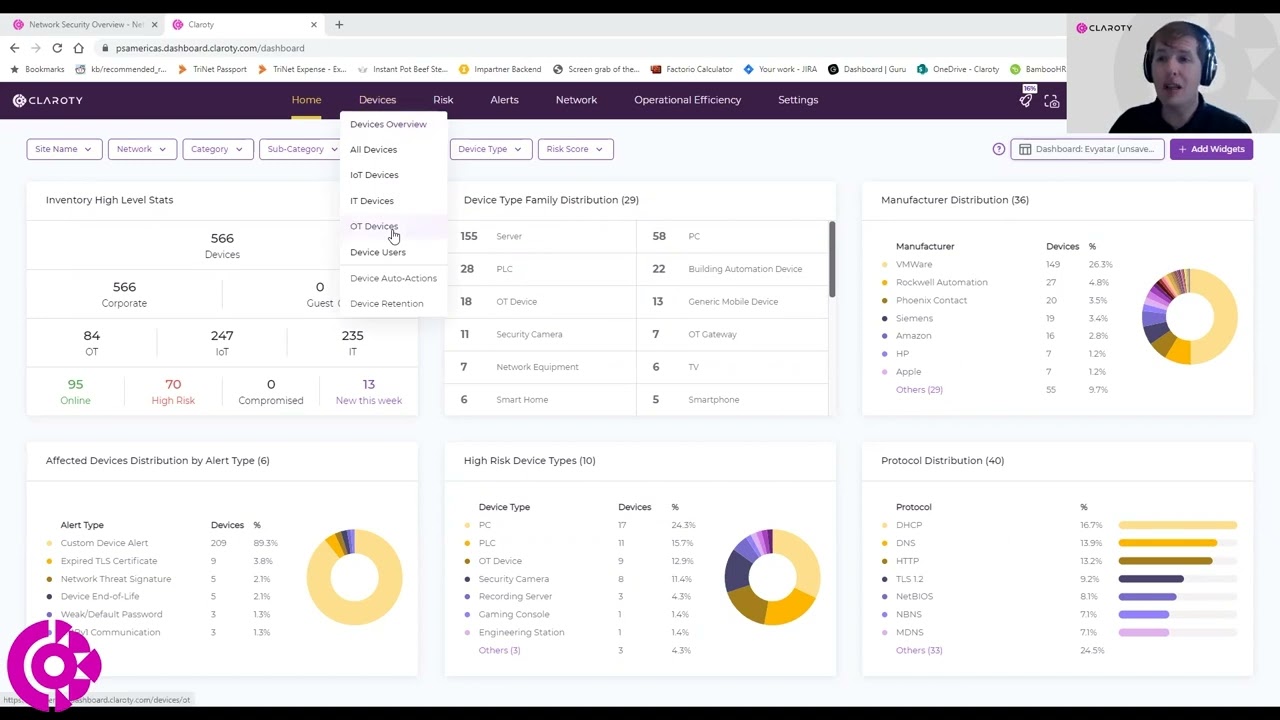Click the 95 Online stat
The height and width of the screenshot is (720, 1280).
click(75, 391)
